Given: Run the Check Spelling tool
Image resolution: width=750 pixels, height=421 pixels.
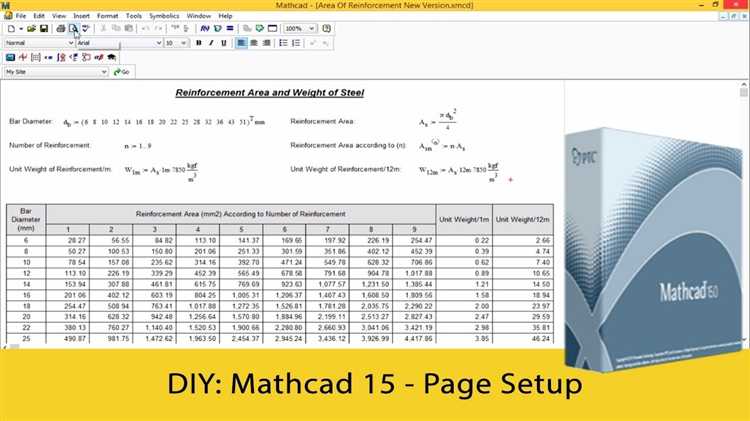Looking at the screenshot, I should 86,29.
